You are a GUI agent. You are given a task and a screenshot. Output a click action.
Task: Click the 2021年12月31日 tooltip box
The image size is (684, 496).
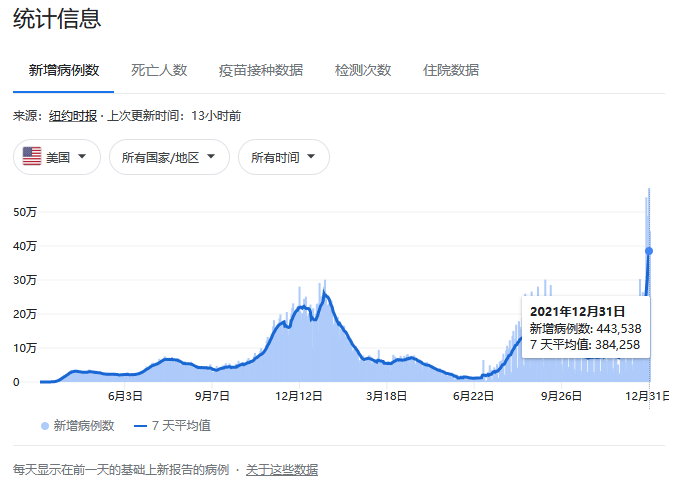585,327
